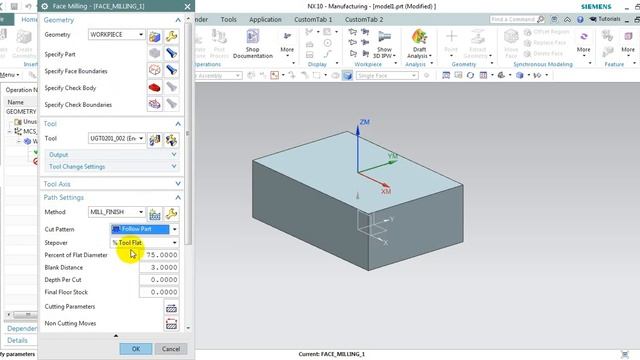Viewport: 640px width, 360px height.
Task: Click the Final Floor Stock field
Action: pos(159,292)
